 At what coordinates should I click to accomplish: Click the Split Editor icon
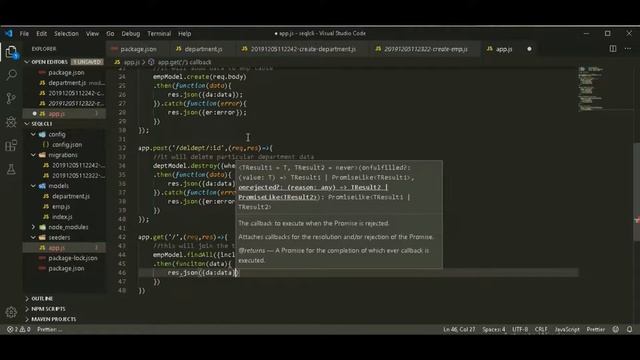(x=613, y=49)
